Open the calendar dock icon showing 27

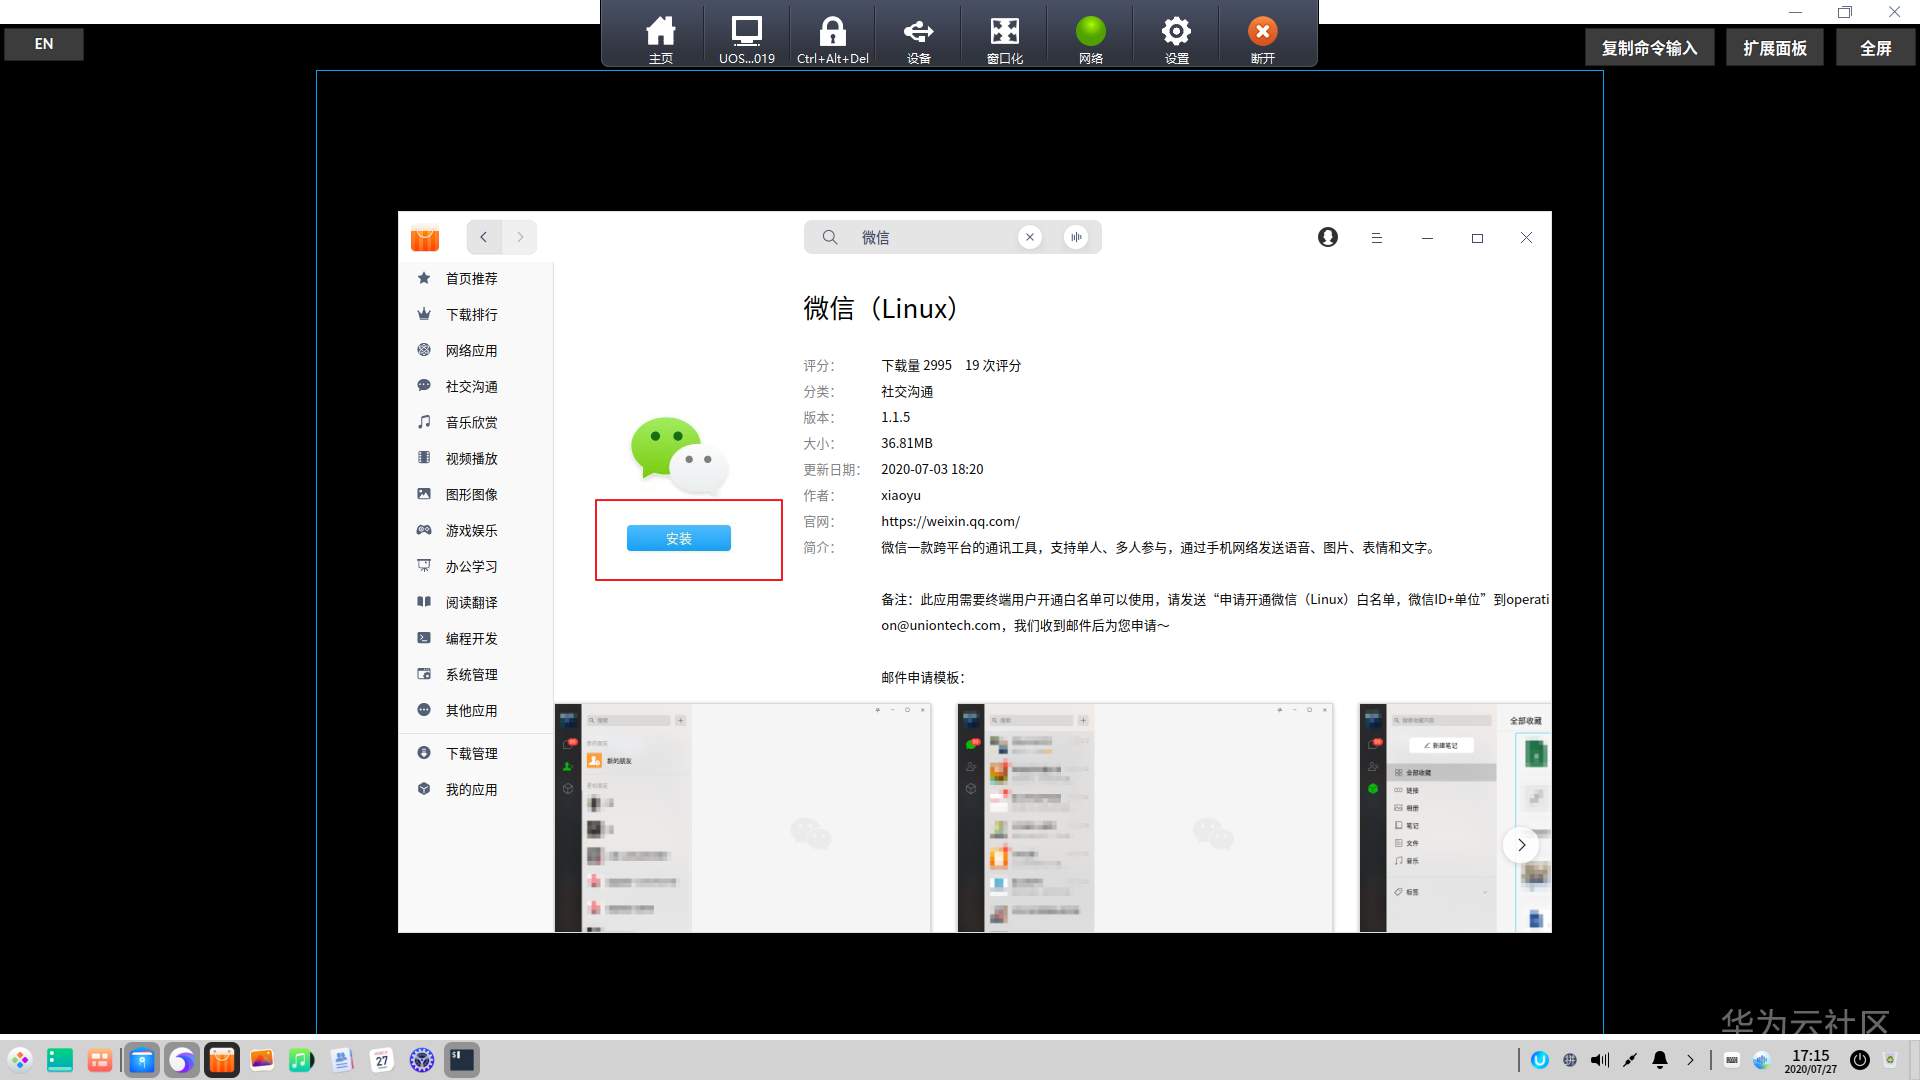pos(382,1060)
